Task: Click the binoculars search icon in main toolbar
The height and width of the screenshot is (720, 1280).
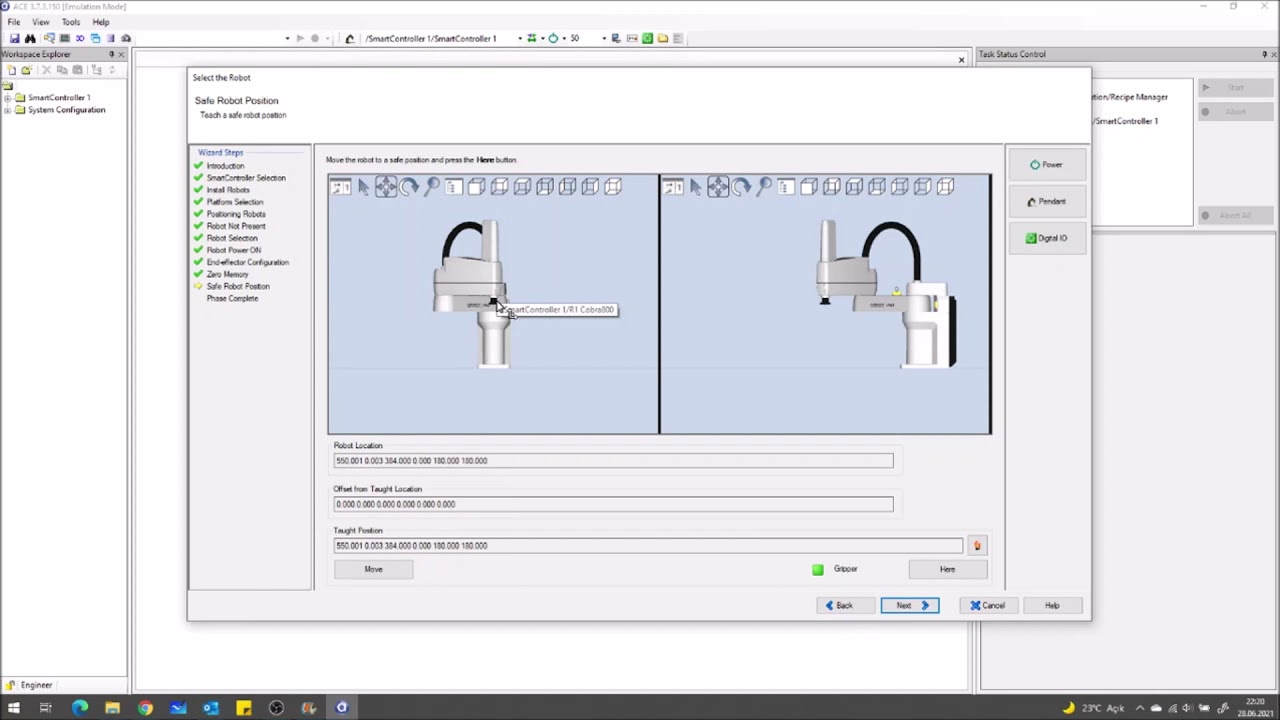Action: pyautogui.click(x=30, y=38)
